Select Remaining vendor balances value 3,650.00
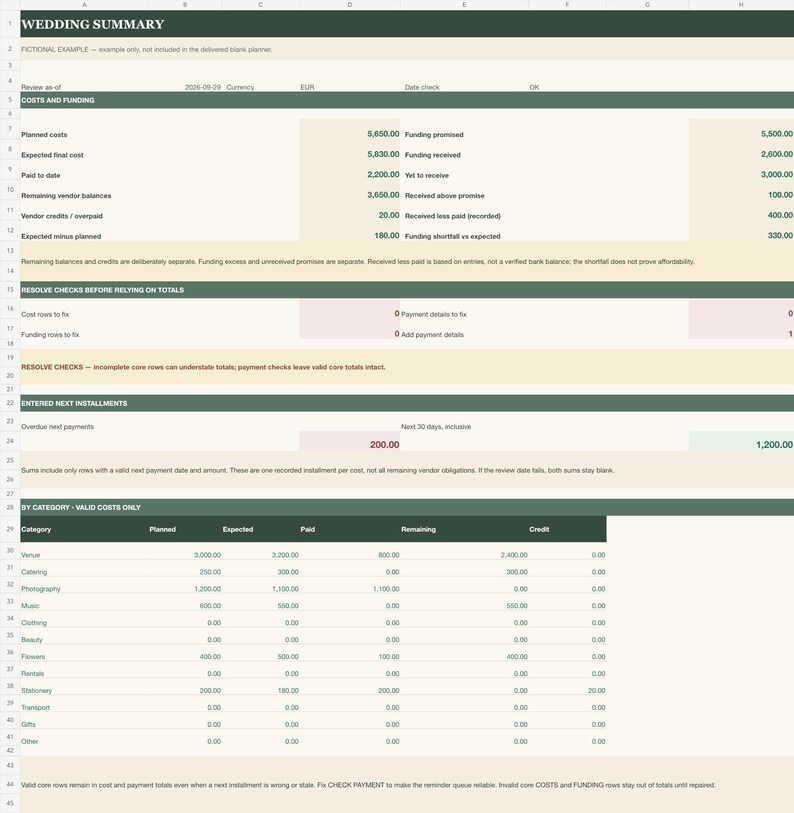The image size is (794, 813). pyautogui.click(x=383, y=194)
